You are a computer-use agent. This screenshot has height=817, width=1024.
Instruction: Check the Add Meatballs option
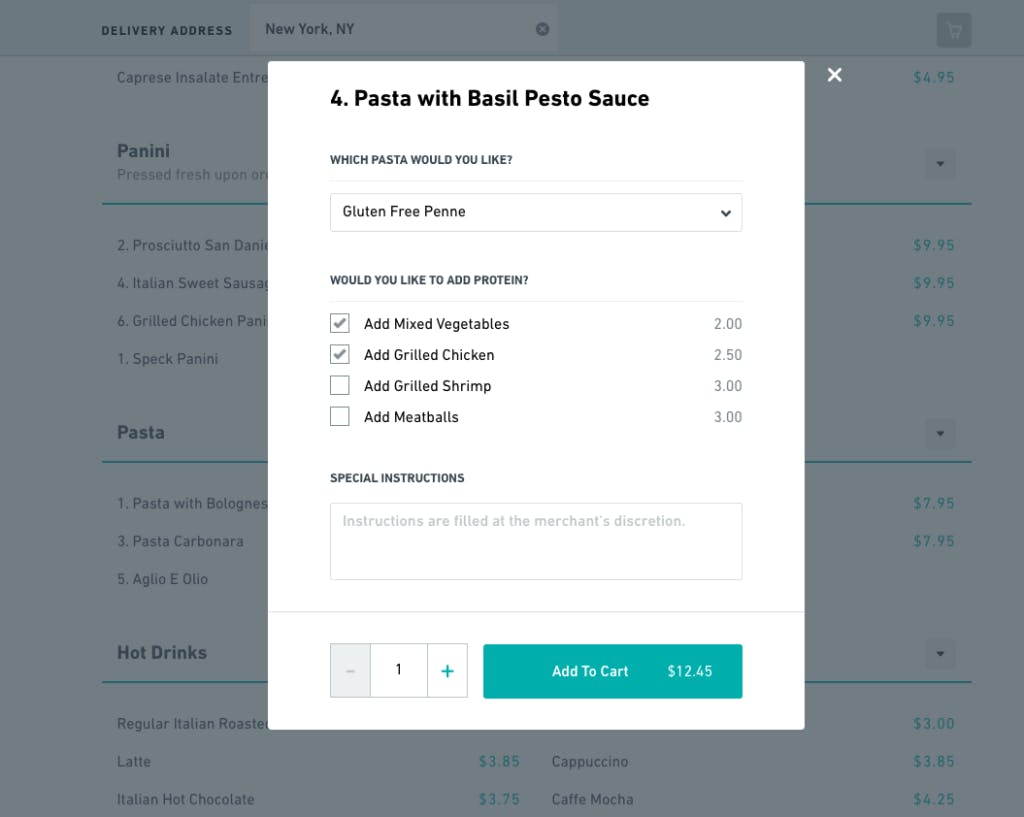click(339, 416)
